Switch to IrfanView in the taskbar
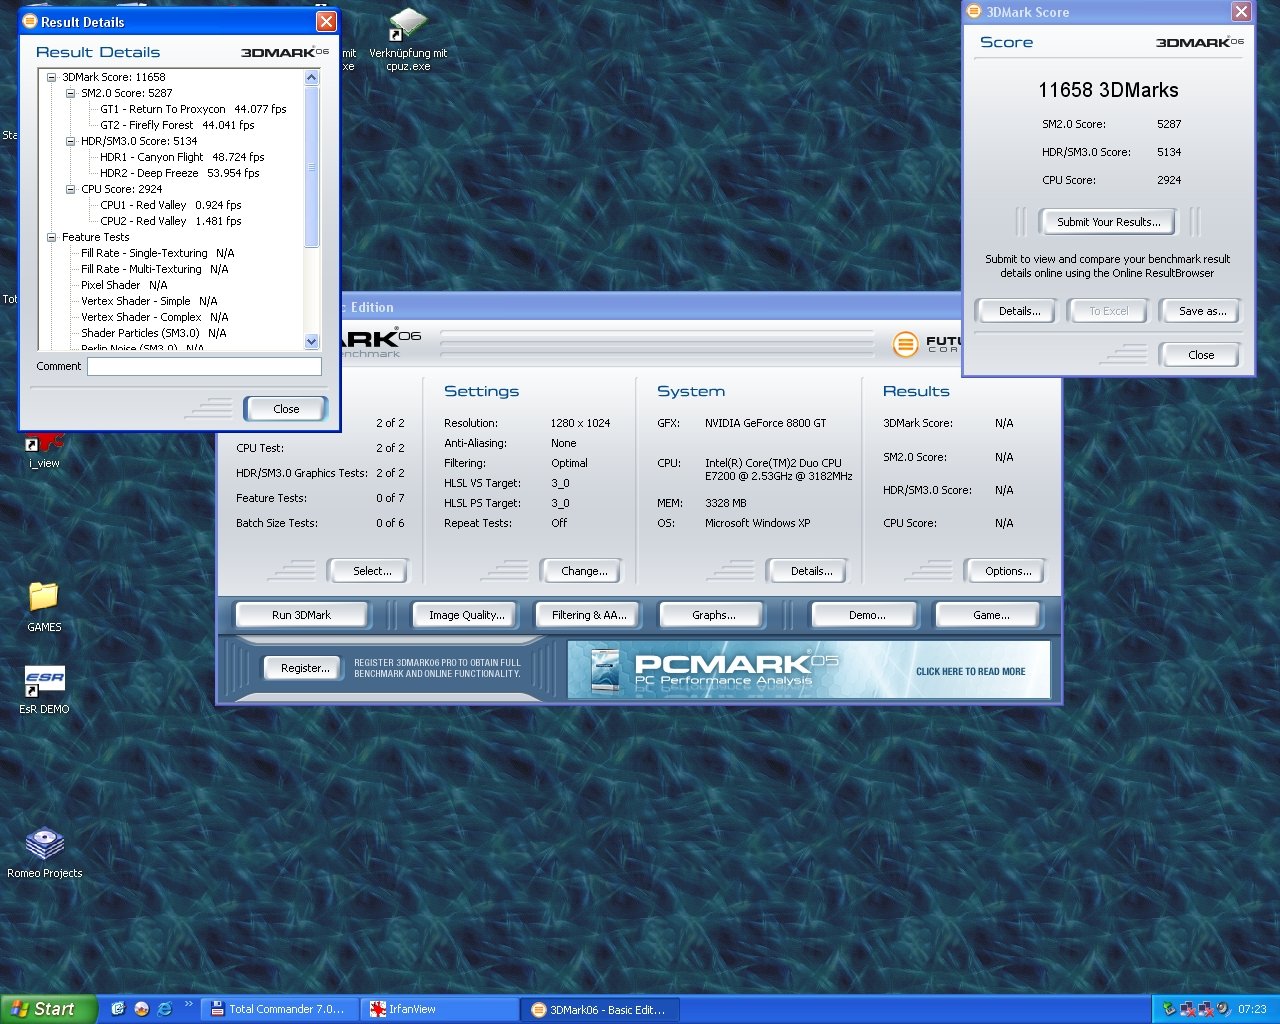Image resolution: width=1280 pixels, height=1024 pixels. pos(439,1009)
